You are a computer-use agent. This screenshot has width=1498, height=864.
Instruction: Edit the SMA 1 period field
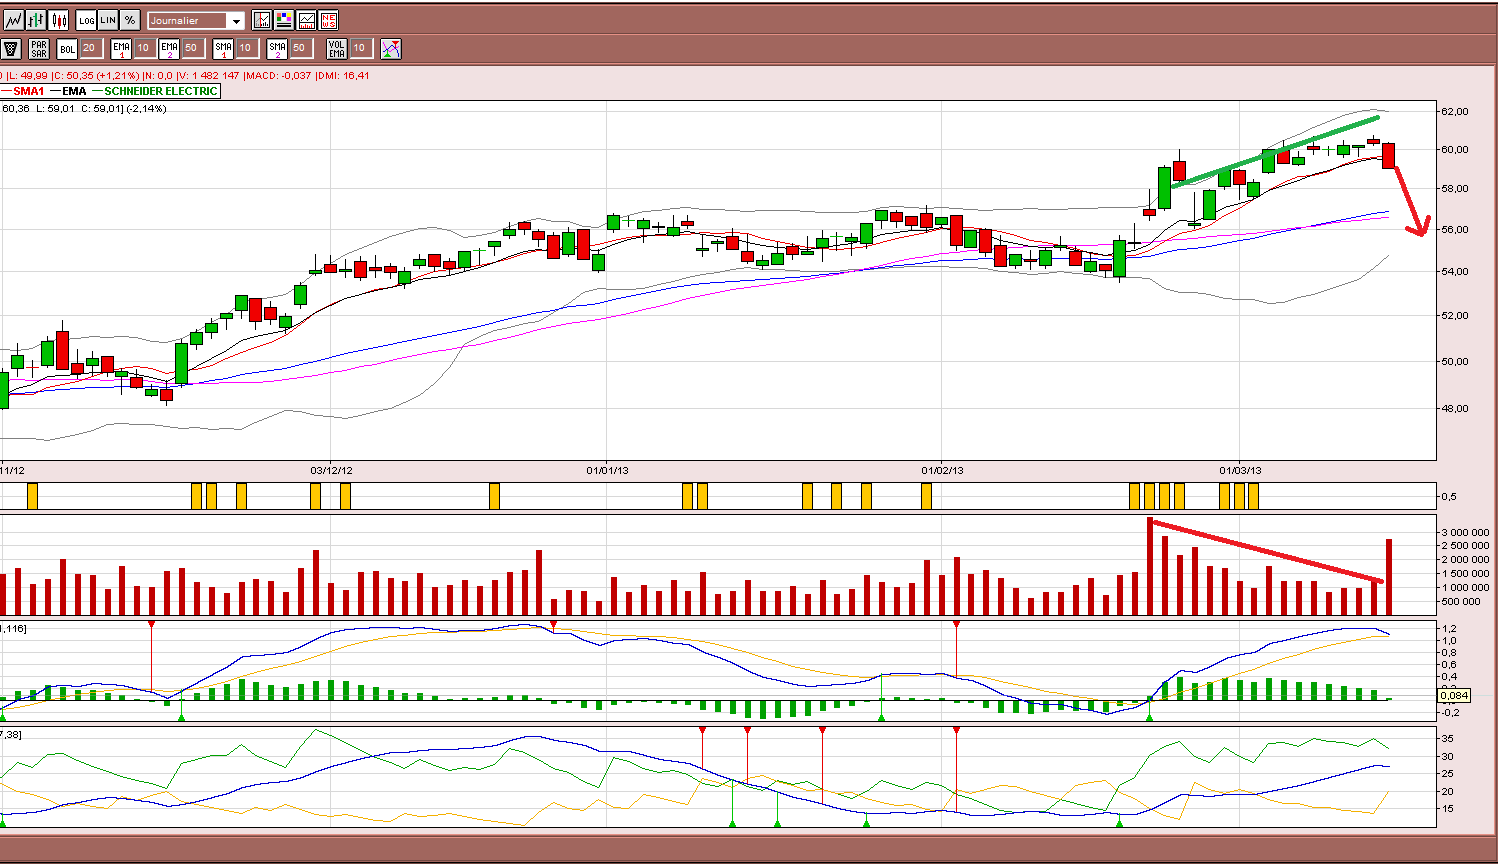click(x=246, y=48)
